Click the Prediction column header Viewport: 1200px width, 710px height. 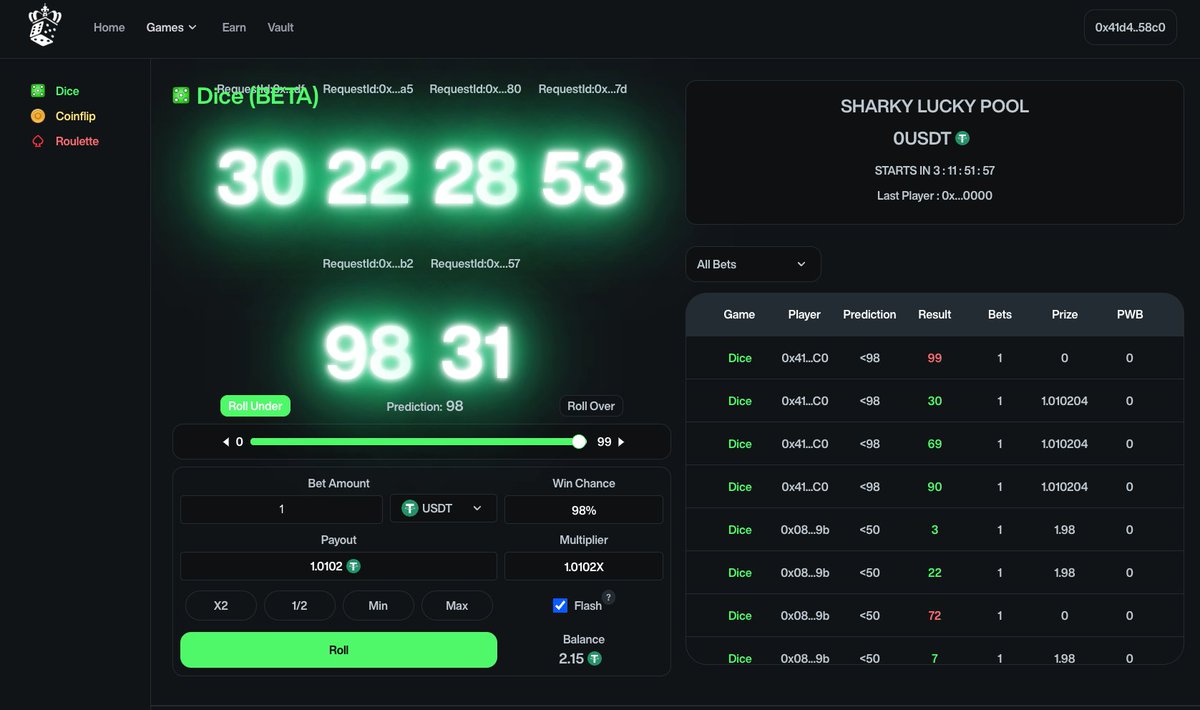(x=869, y=314)
